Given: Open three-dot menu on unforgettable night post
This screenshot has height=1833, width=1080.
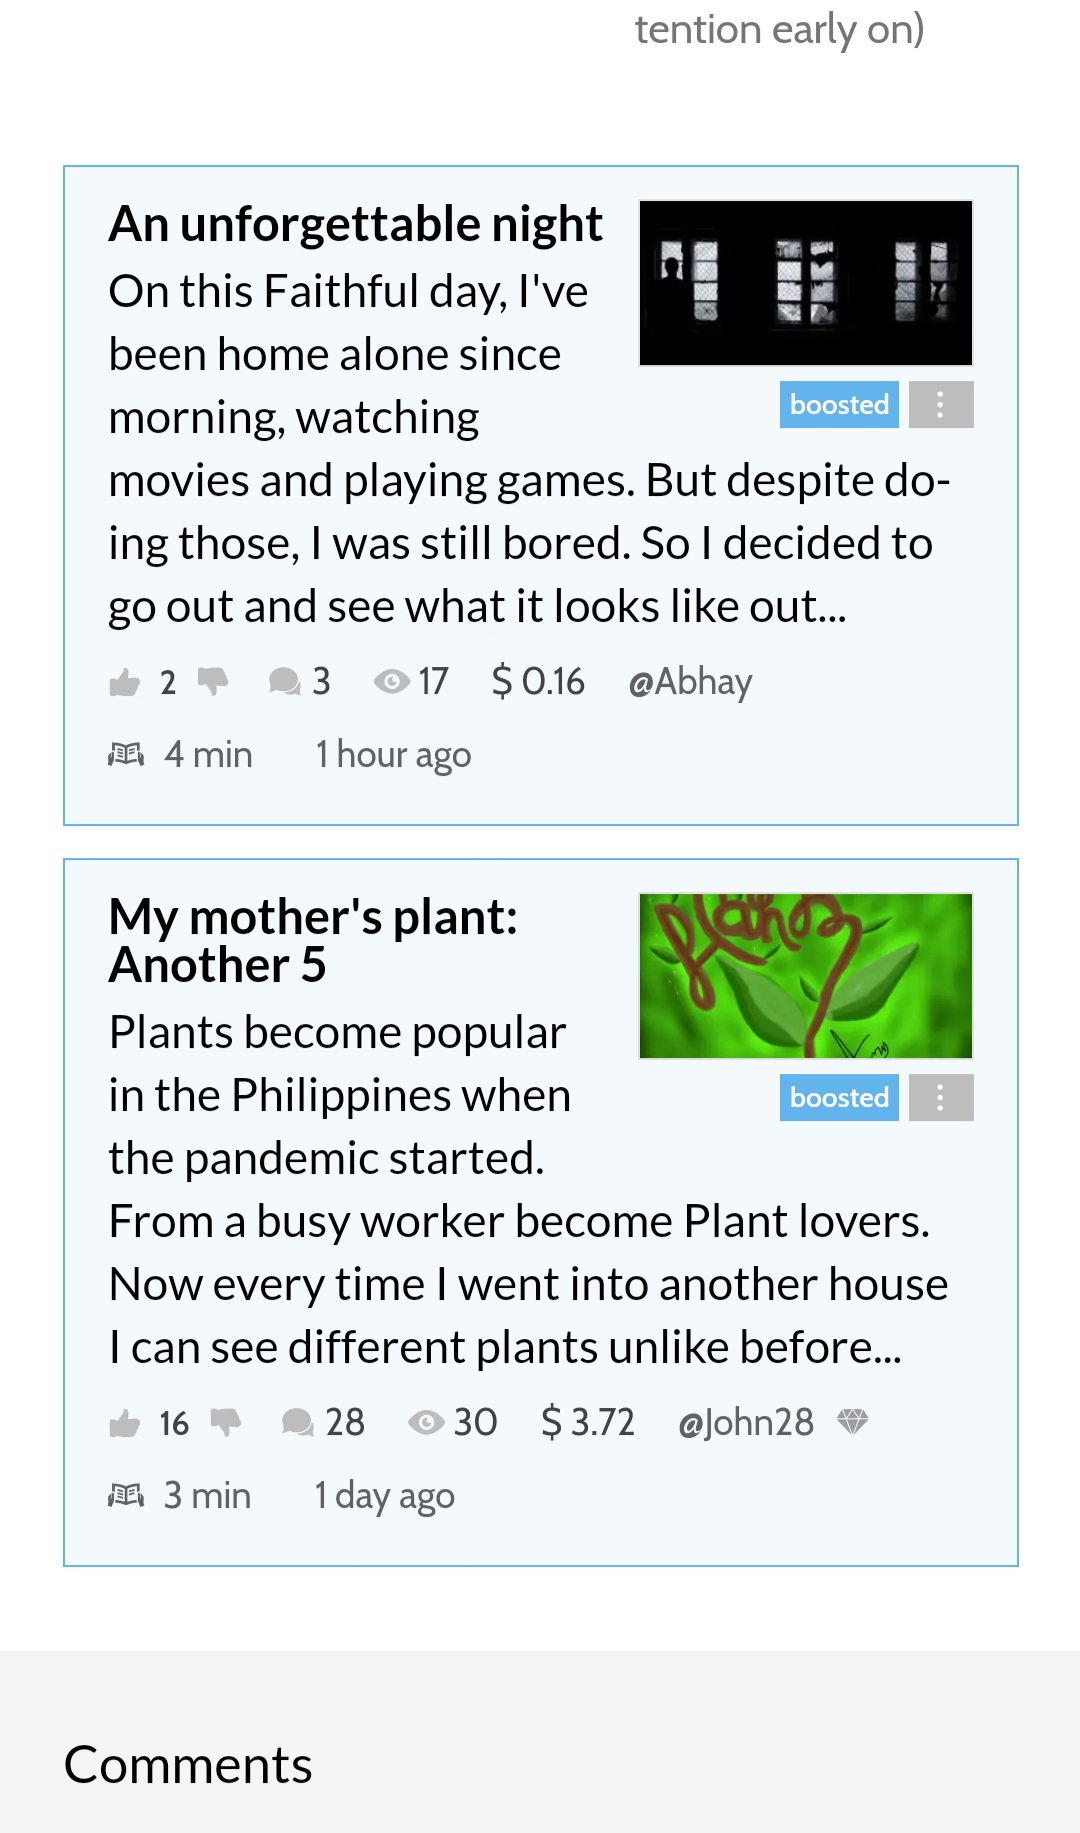Looking at the screenshot, I should [x=941, y=405].
